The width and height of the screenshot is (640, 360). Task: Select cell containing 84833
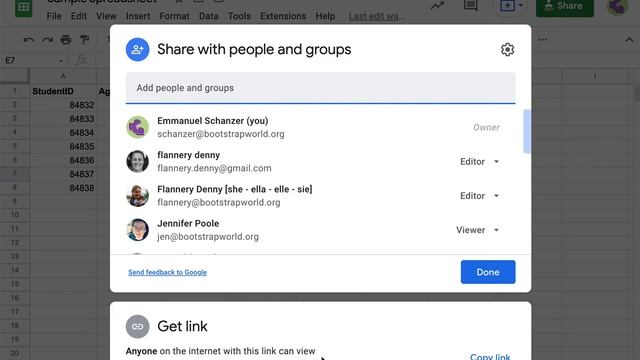63,119
